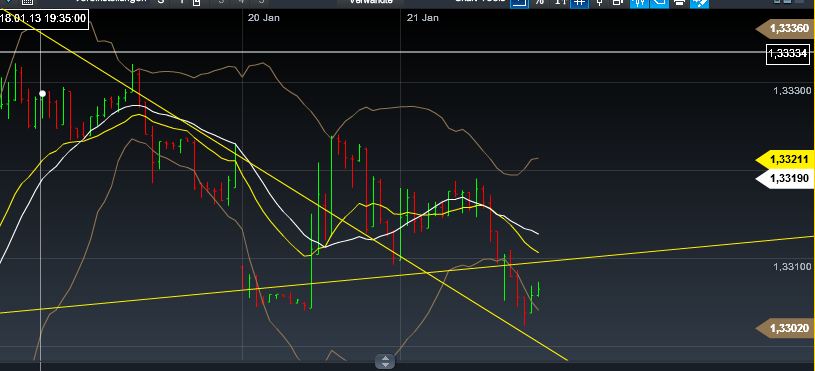Click the 20 Jan date label
The height and width of the screenshot is (371, 815).
(x=264, y=18)
